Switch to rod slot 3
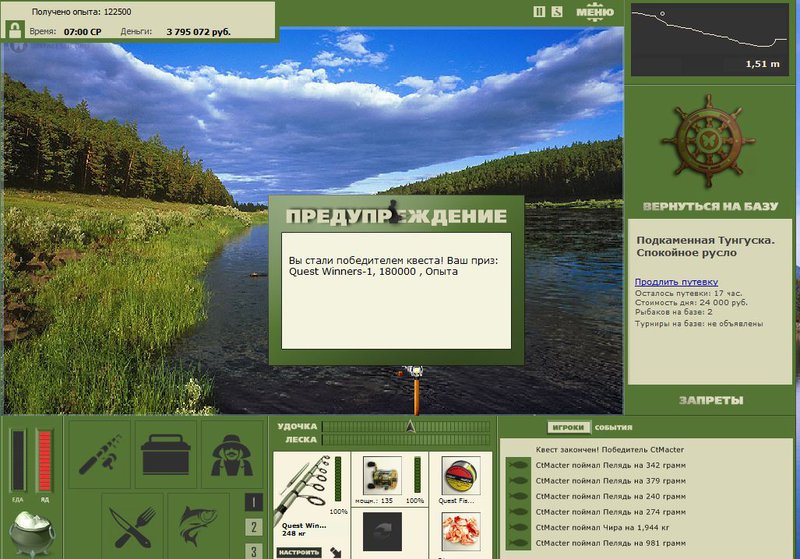The image size is (800, 559). (x=254, y=551)
